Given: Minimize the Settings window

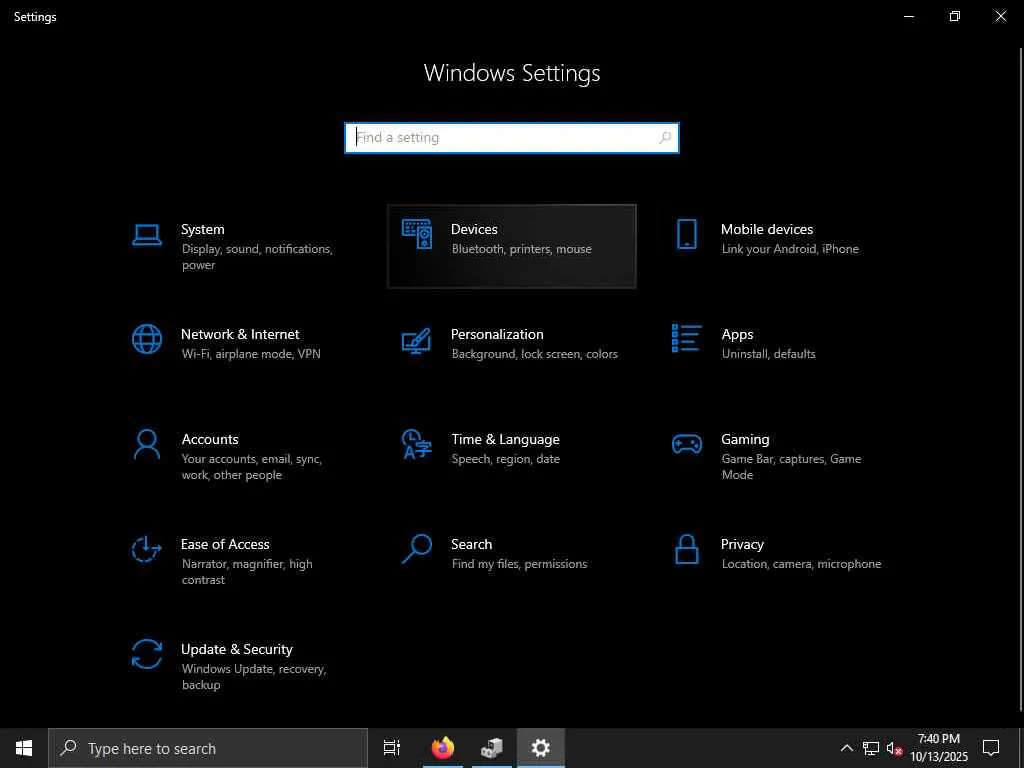Looking at the screenshot, I should click(x=909, y=16).
